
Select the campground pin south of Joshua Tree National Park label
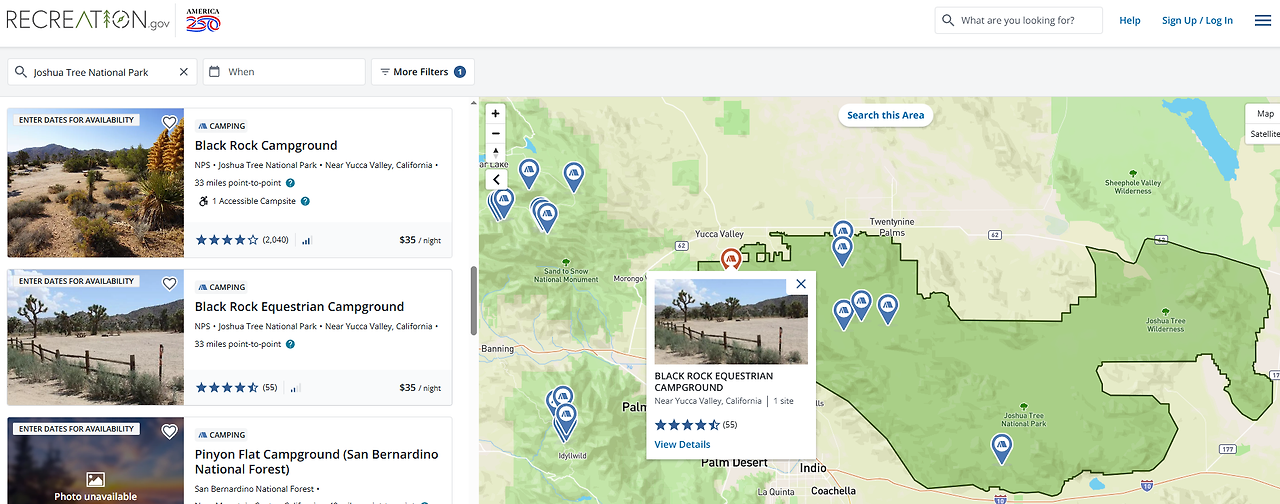(x=1001, y=448)
